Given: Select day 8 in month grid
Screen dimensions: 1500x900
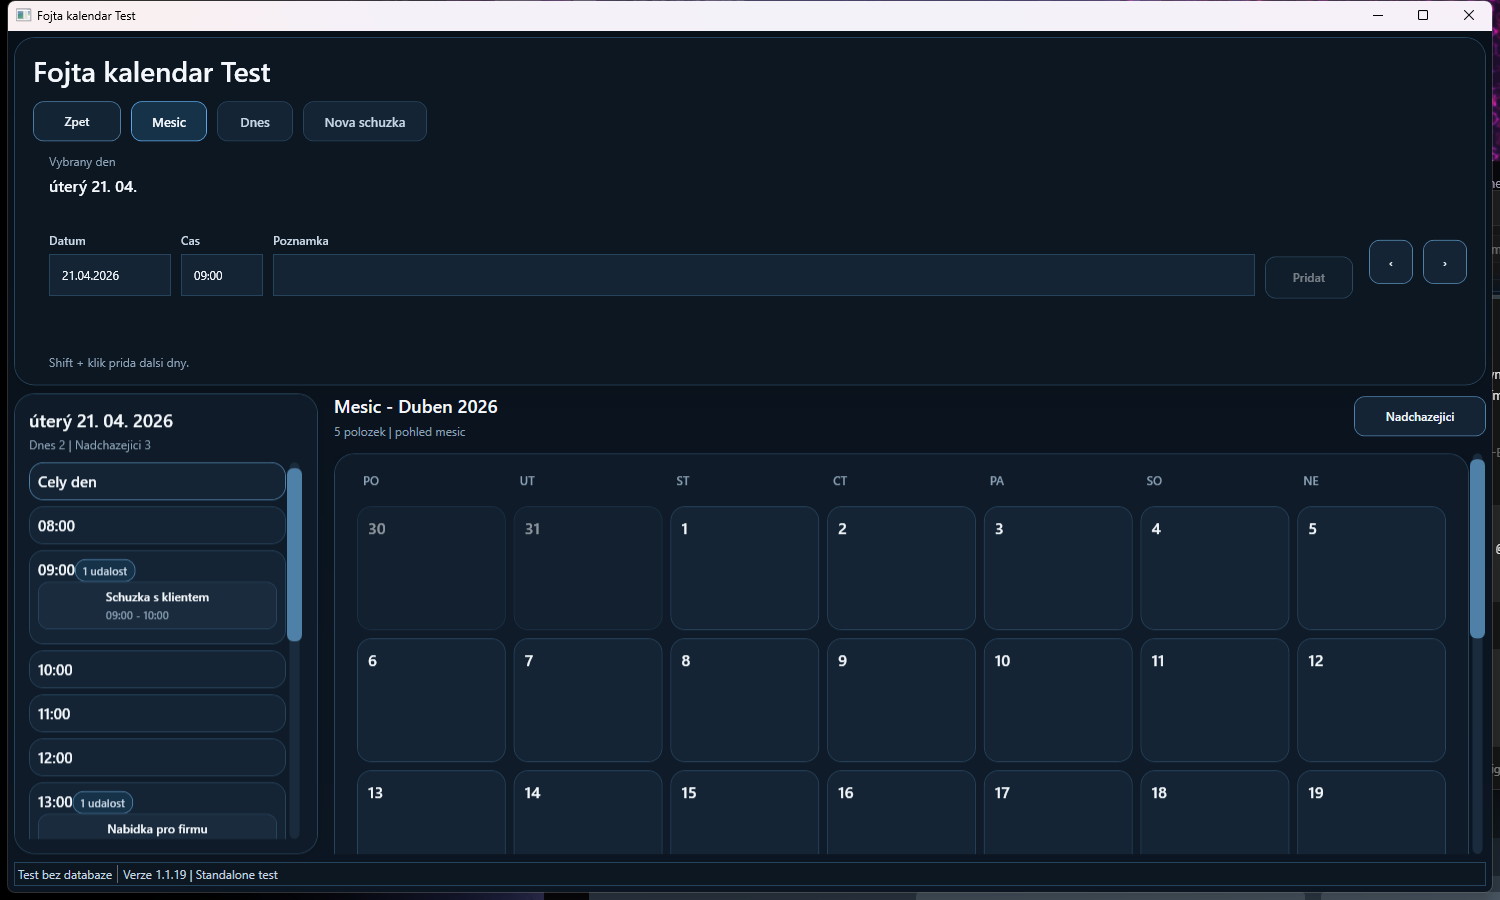Looking at the screenshot, I should click(x=745, y=700).
